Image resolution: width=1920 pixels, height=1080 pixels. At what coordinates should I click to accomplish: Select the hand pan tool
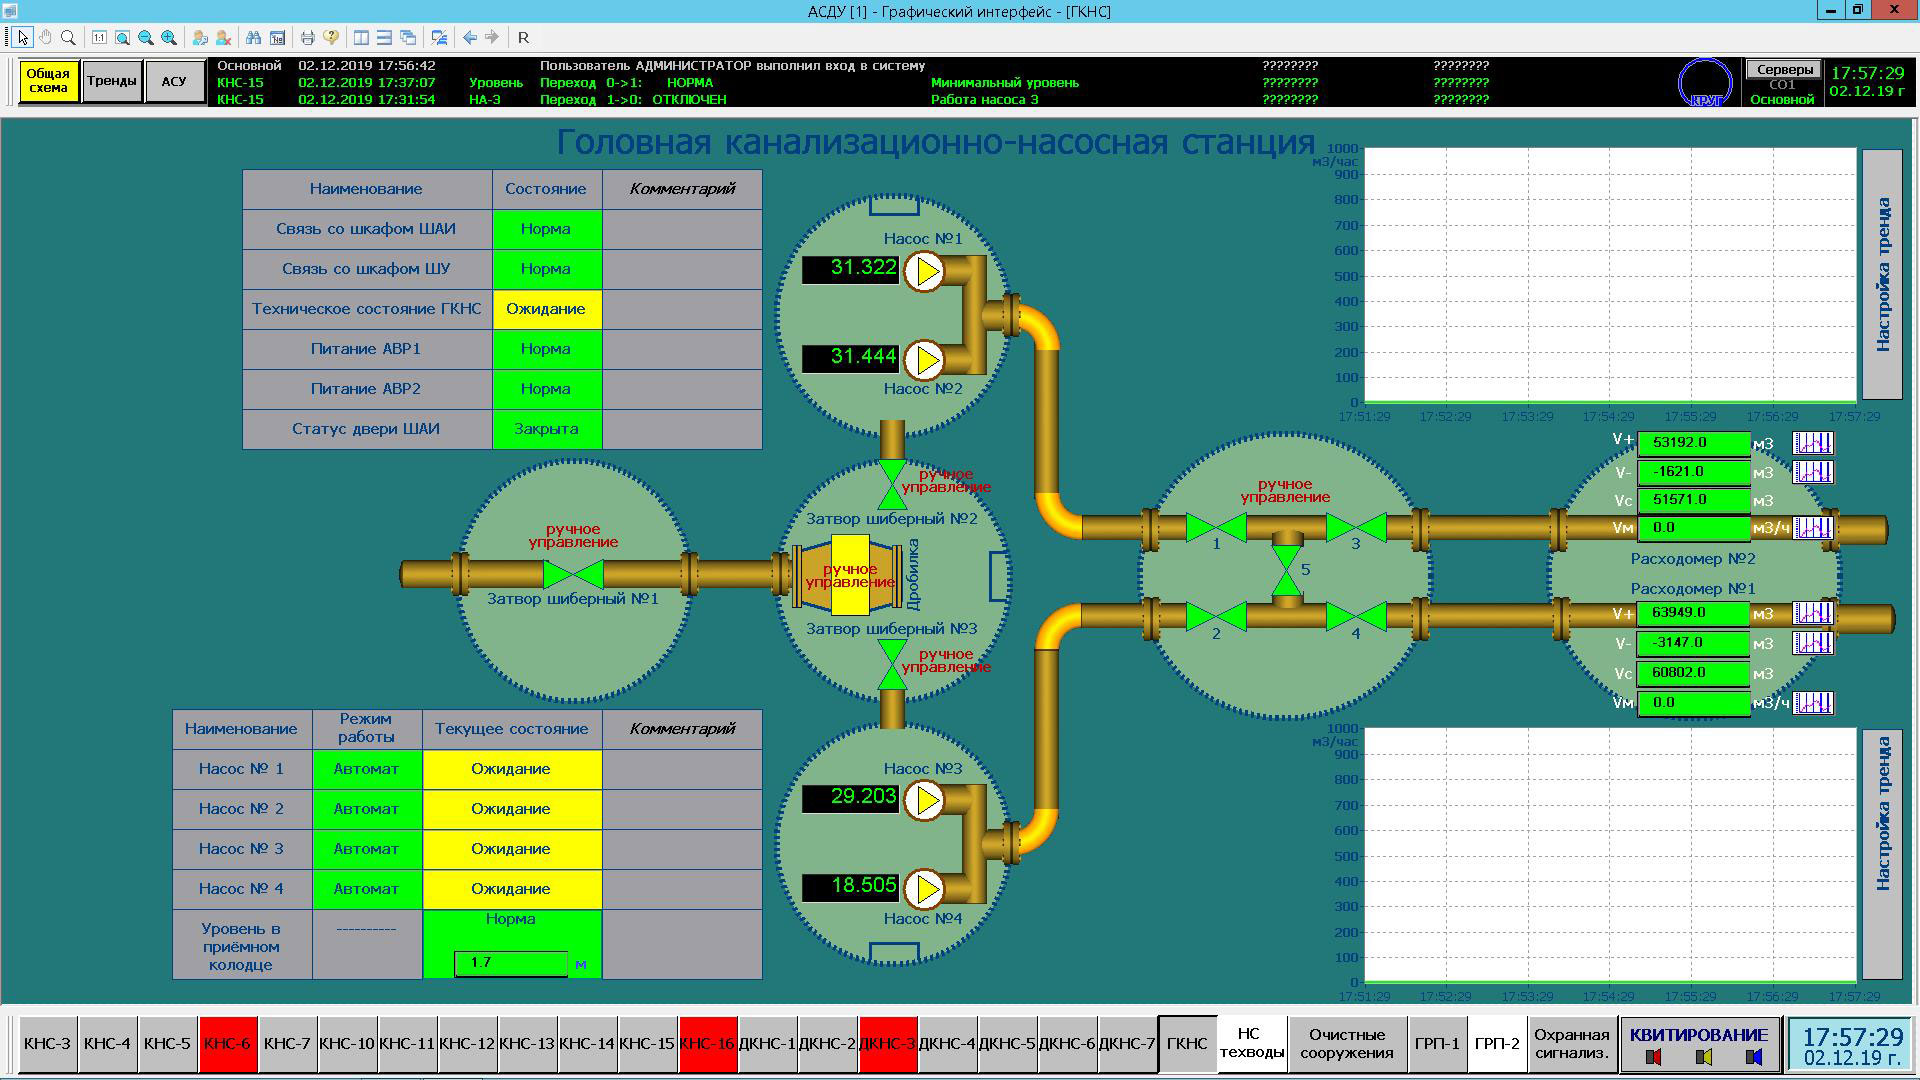(45, 37)
